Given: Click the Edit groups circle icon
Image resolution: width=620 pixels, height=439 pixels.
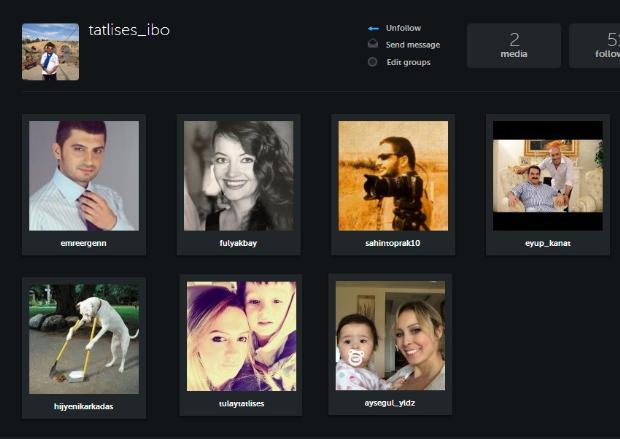Looking at the screenshot, I should click(x=372, y=62).
